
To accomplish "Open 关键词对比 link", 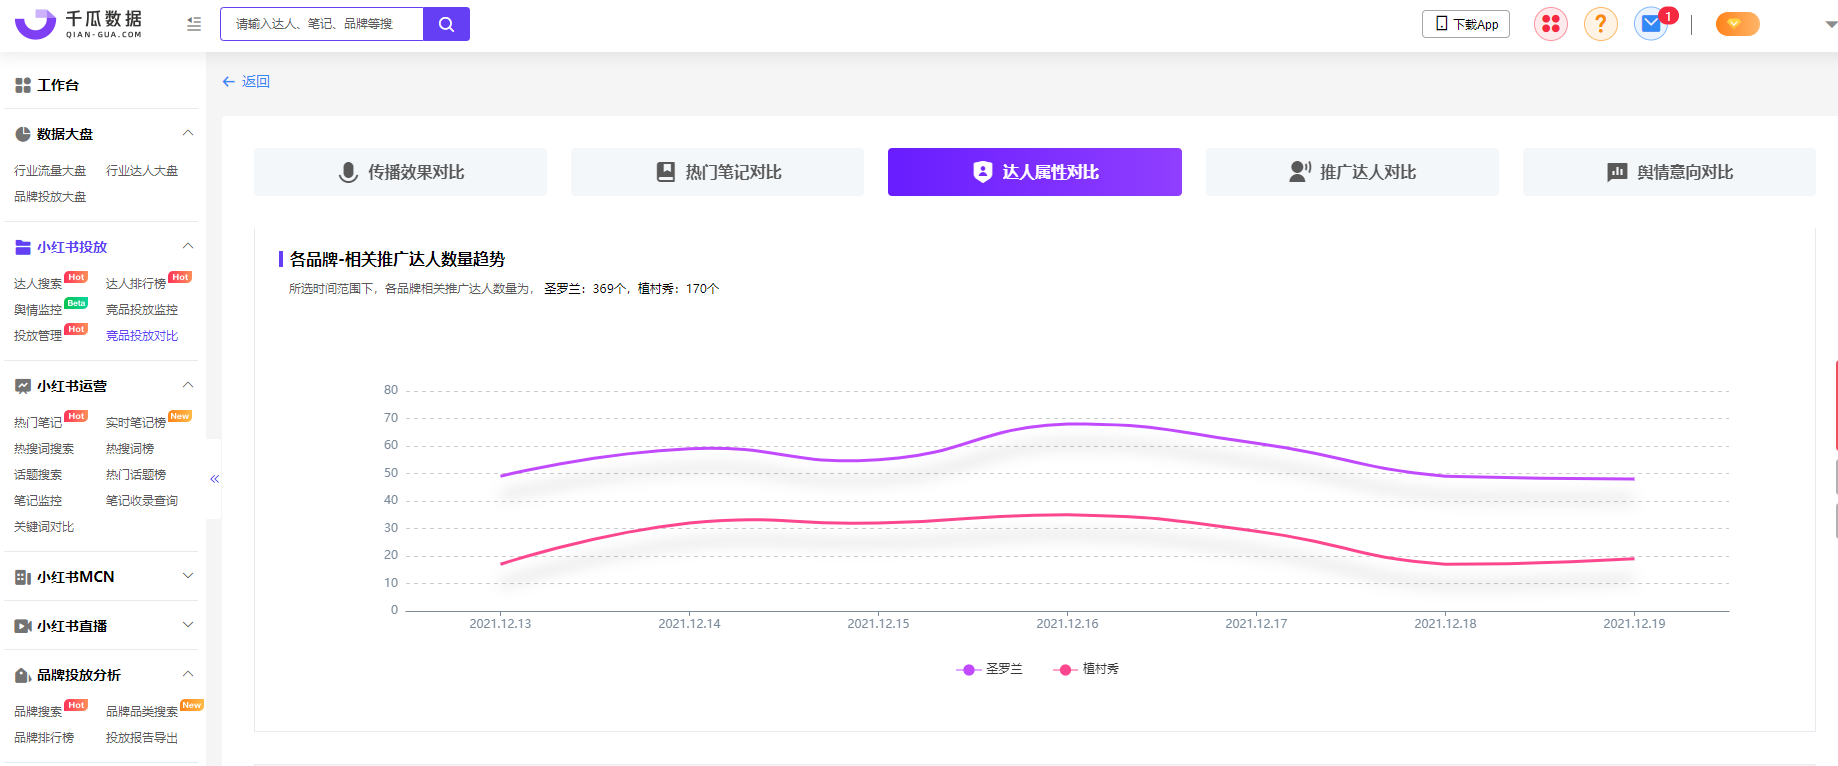I will 44,527.
